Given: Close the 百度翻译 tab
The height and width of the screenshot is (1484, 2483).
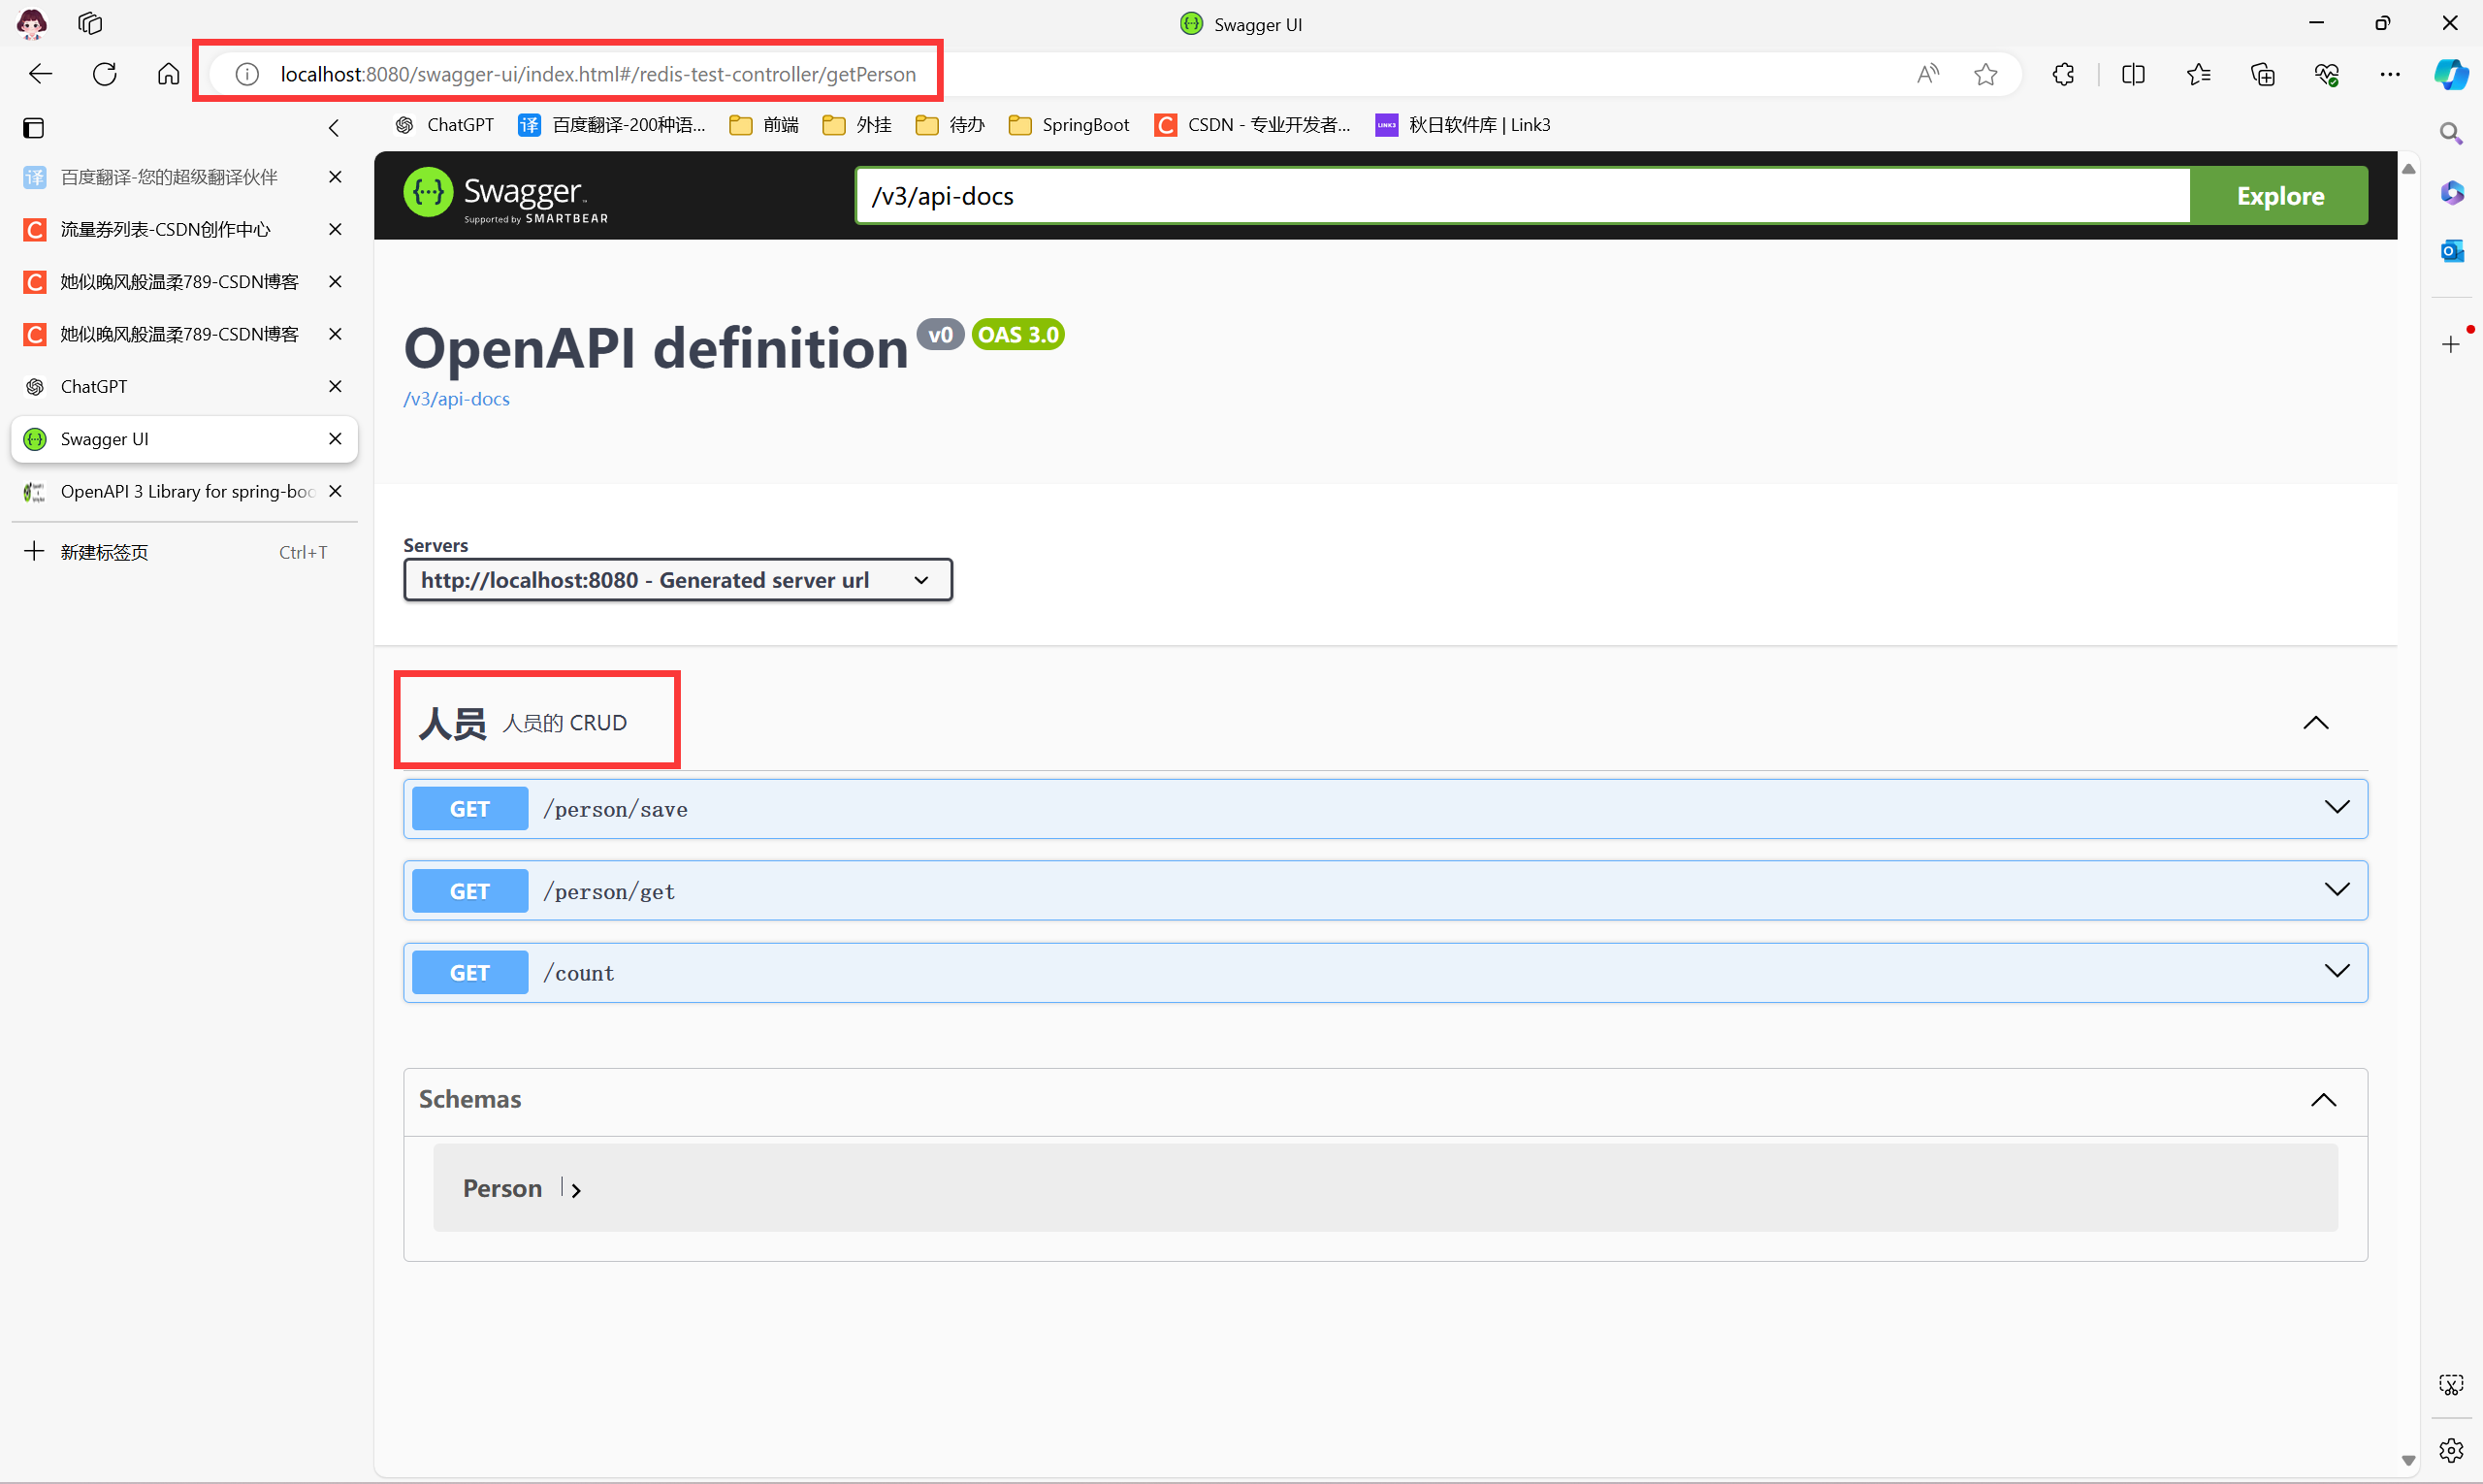Looking at the screenshot, I should tap(335, 177).
